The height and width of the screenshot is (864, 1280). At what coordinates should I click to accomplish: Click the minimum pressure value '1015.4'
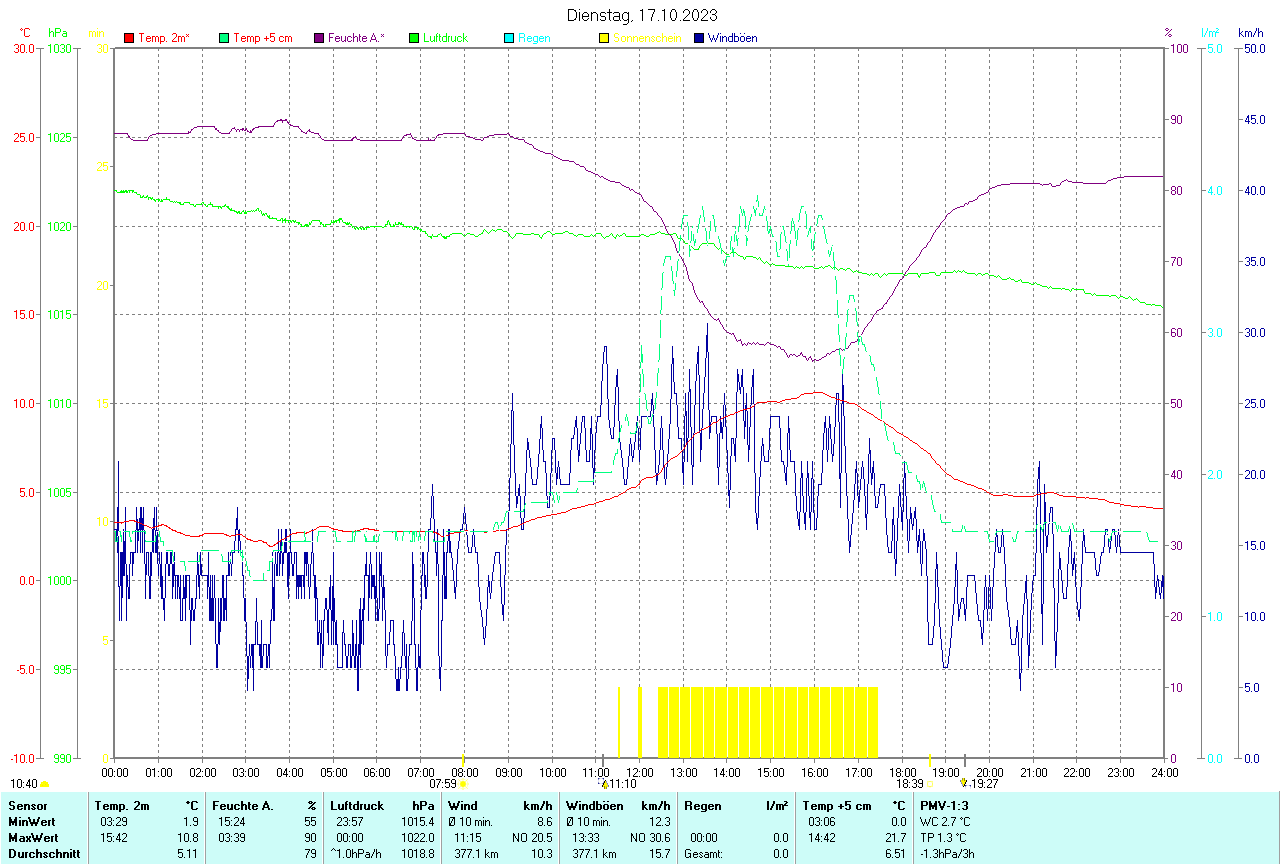[x=418, y=822]
